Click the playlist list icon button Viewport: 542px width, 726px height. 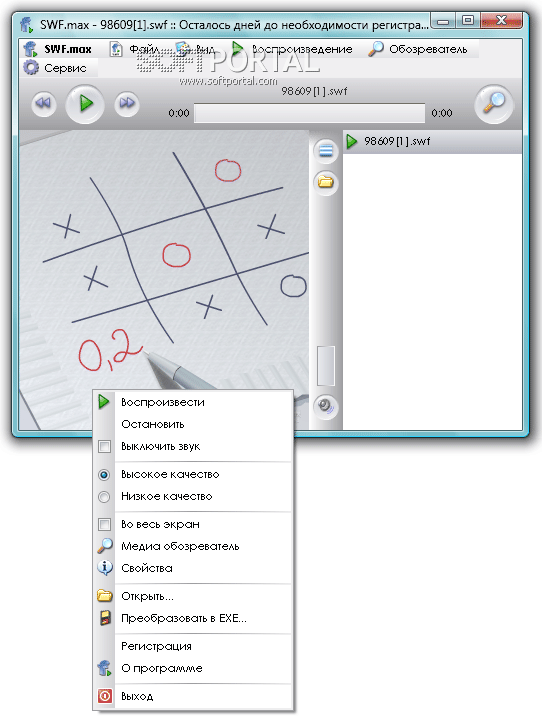(x=326, y=151)
